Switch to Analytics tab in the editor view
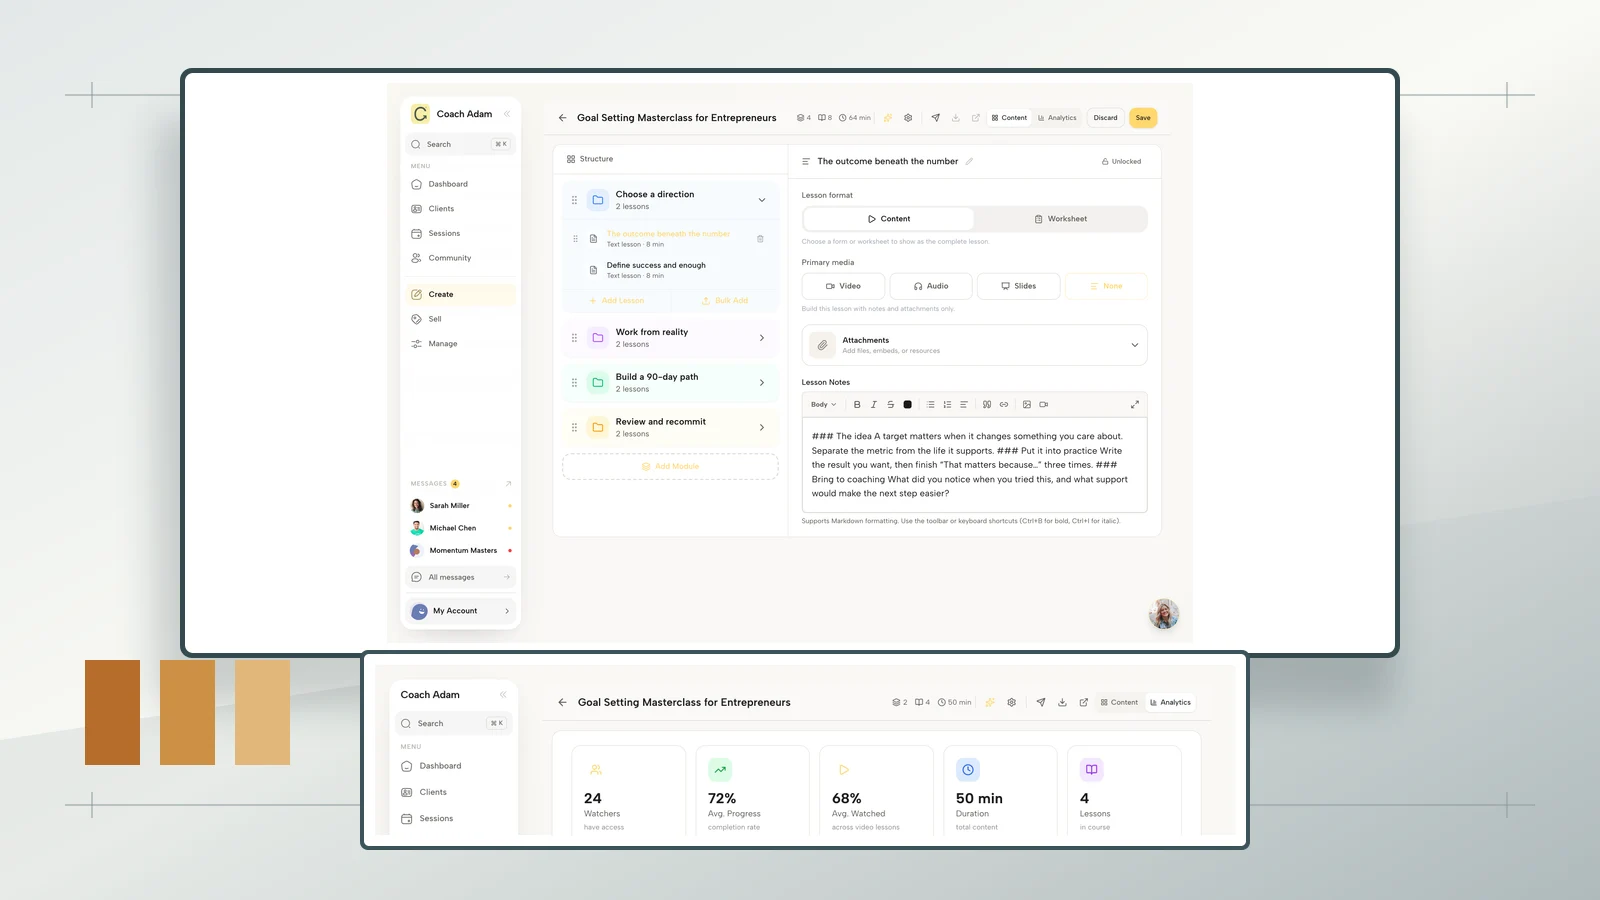 click(x=1057, y=118)
